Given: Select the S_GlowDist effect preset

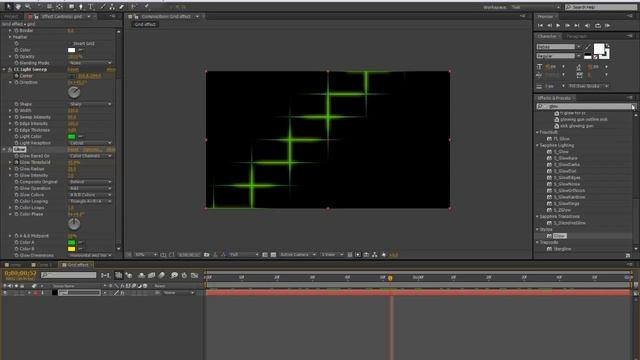Looking at the screenshot, I should (565, 171).
